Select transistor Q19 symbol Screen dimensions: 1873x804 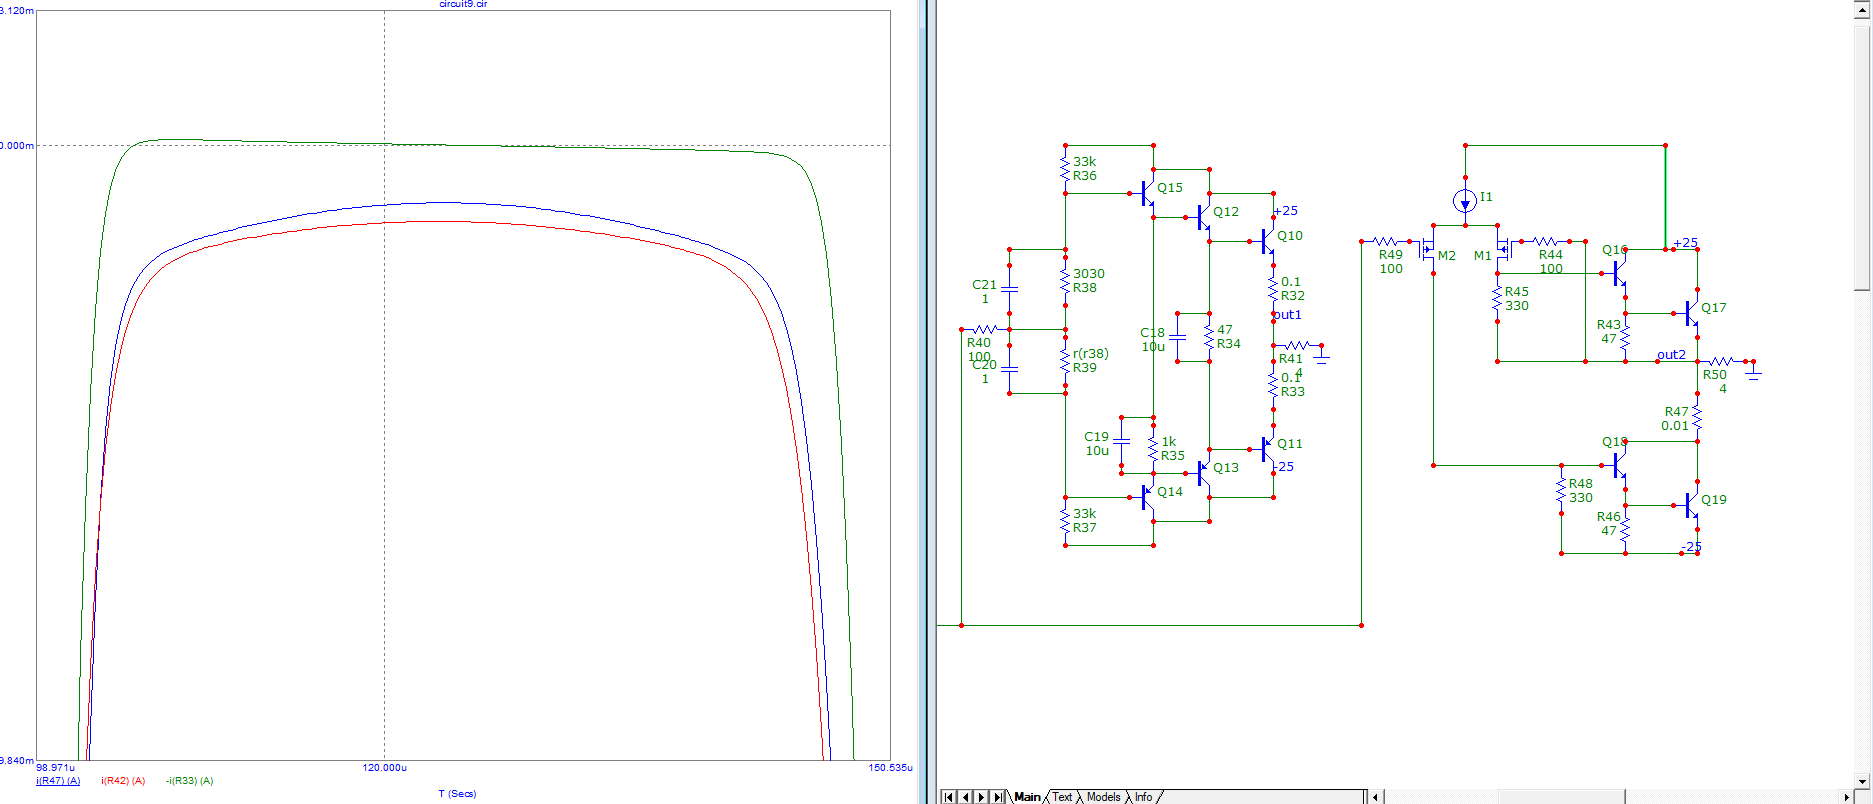click(x=1691, y=505)
